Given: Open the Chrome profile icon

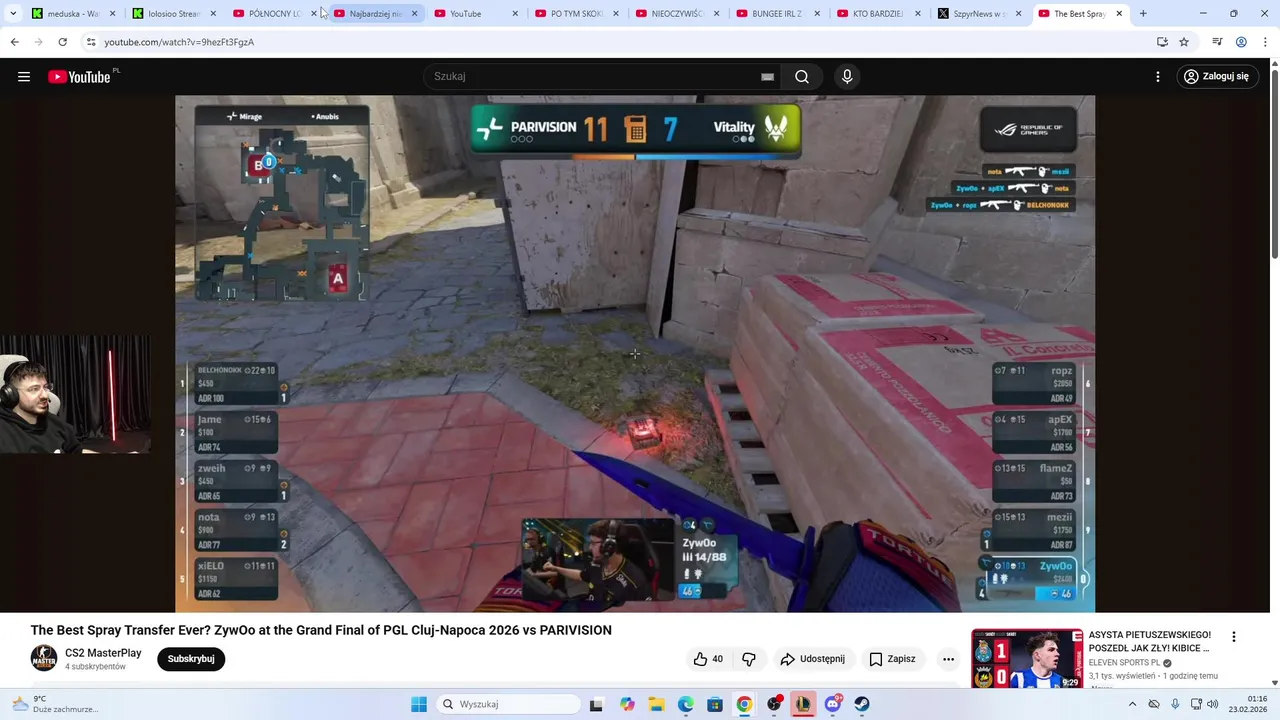Looking at the screenshot, I should 1241,42.
